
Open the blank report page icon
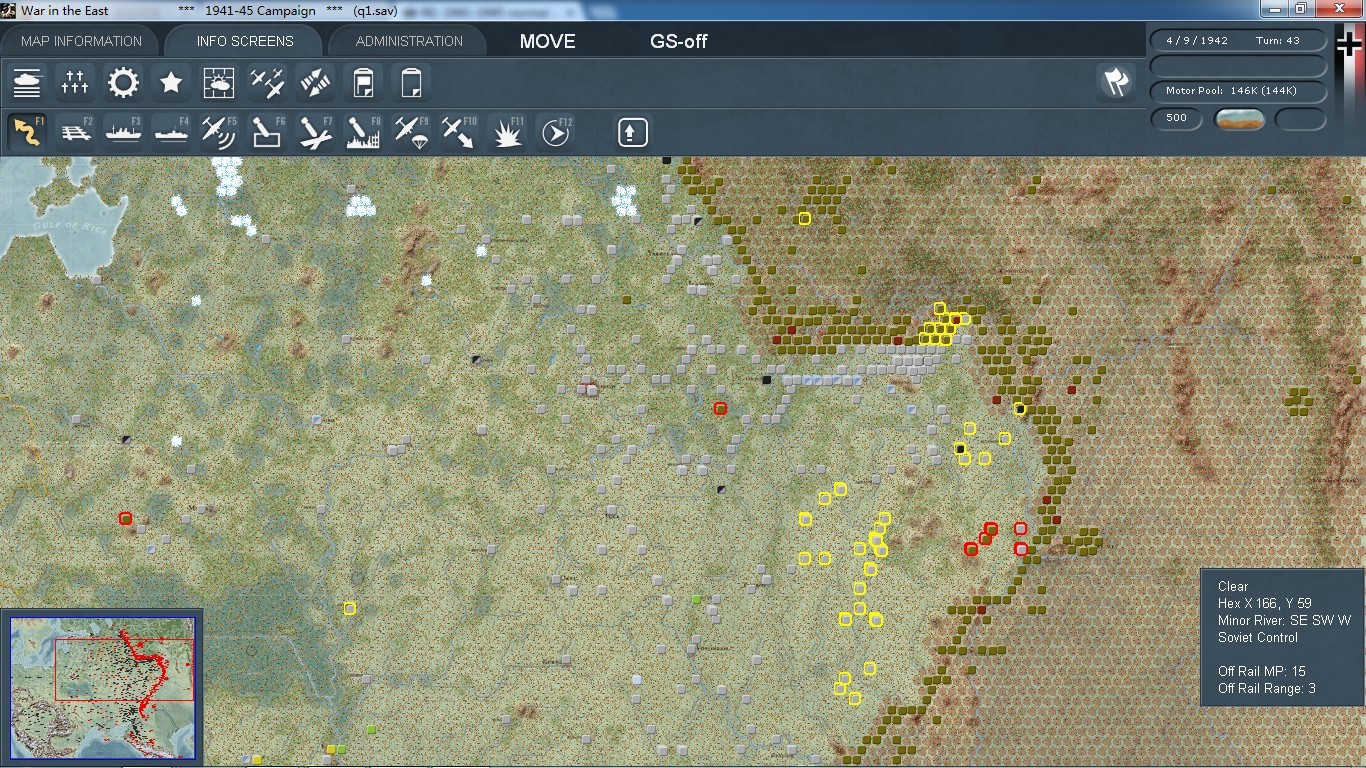point(411,83)
